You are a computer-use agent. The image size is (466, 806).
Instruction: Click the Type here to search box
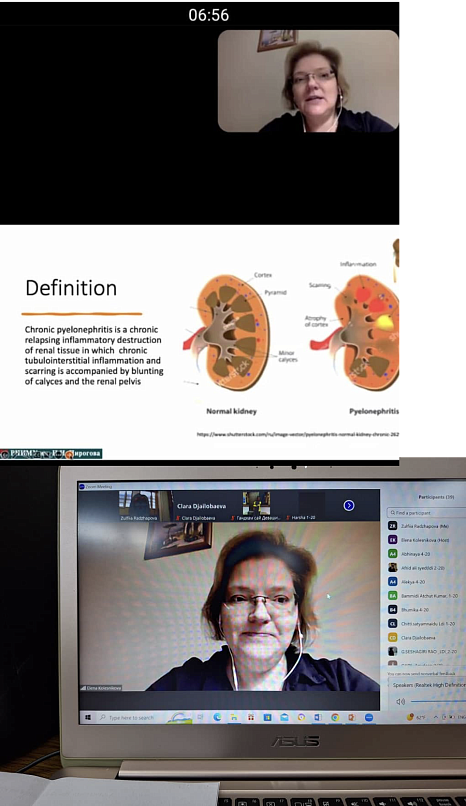[x=131, y=718]
